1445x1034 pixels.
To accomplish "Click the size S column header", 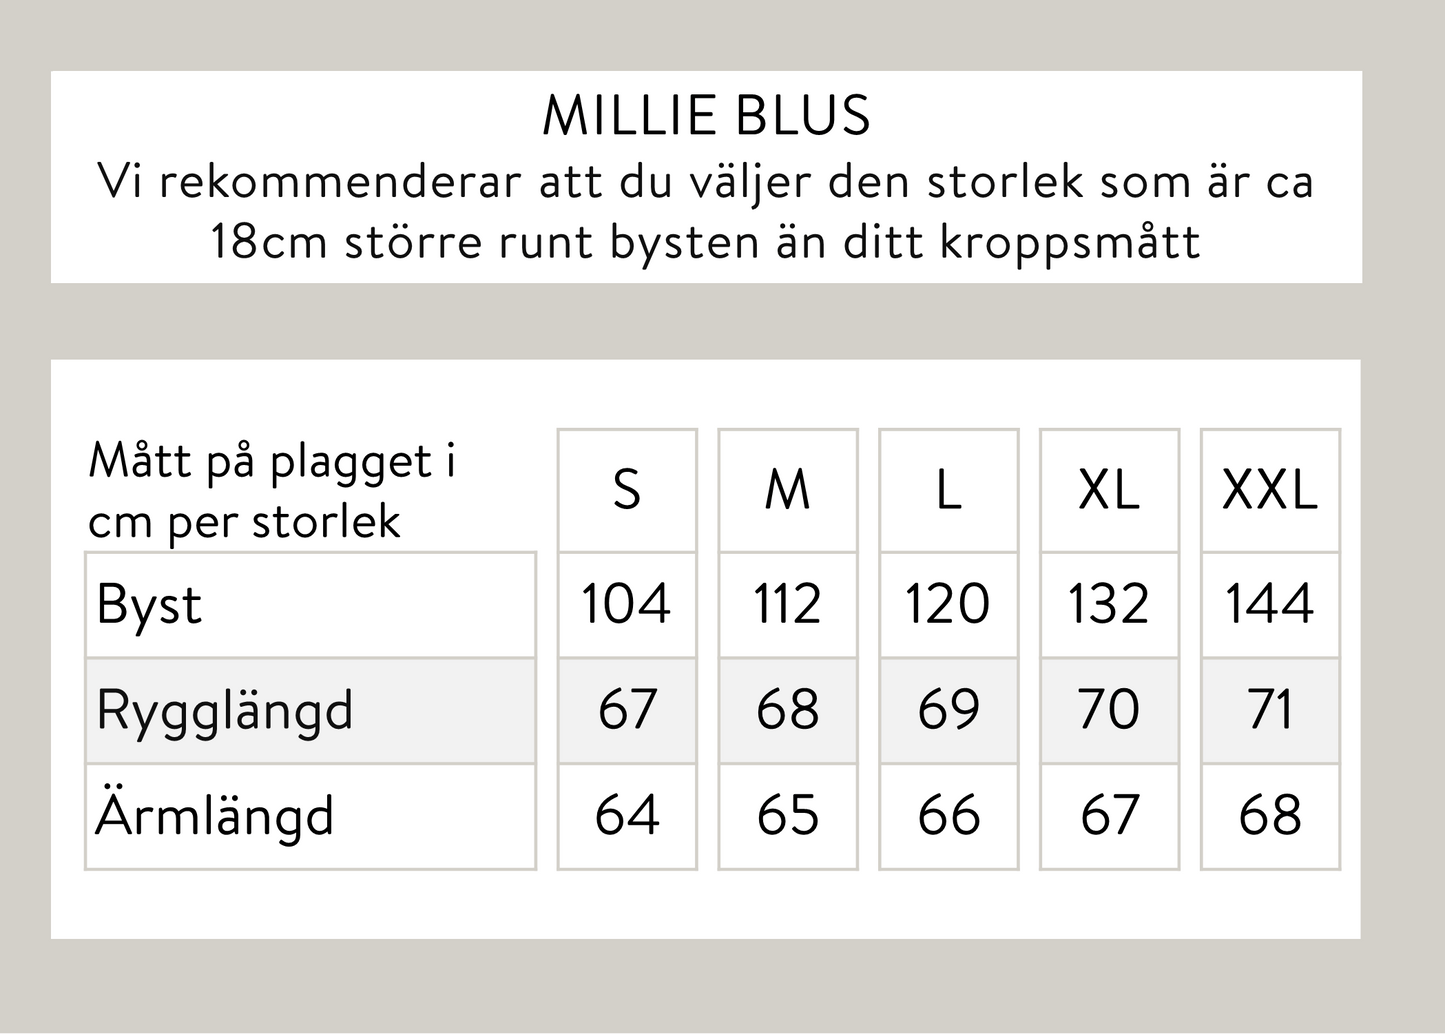I will pos(627,490).
